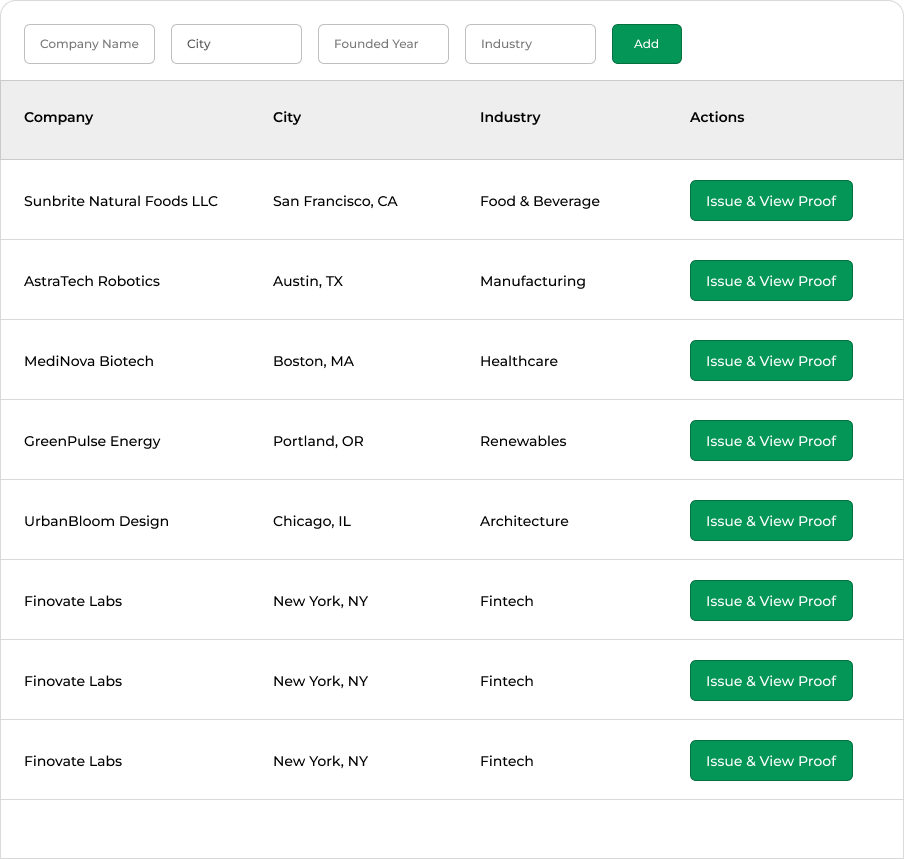Select the Industry column header
This screenshot has height=859, width=904.
click(510, 117)
